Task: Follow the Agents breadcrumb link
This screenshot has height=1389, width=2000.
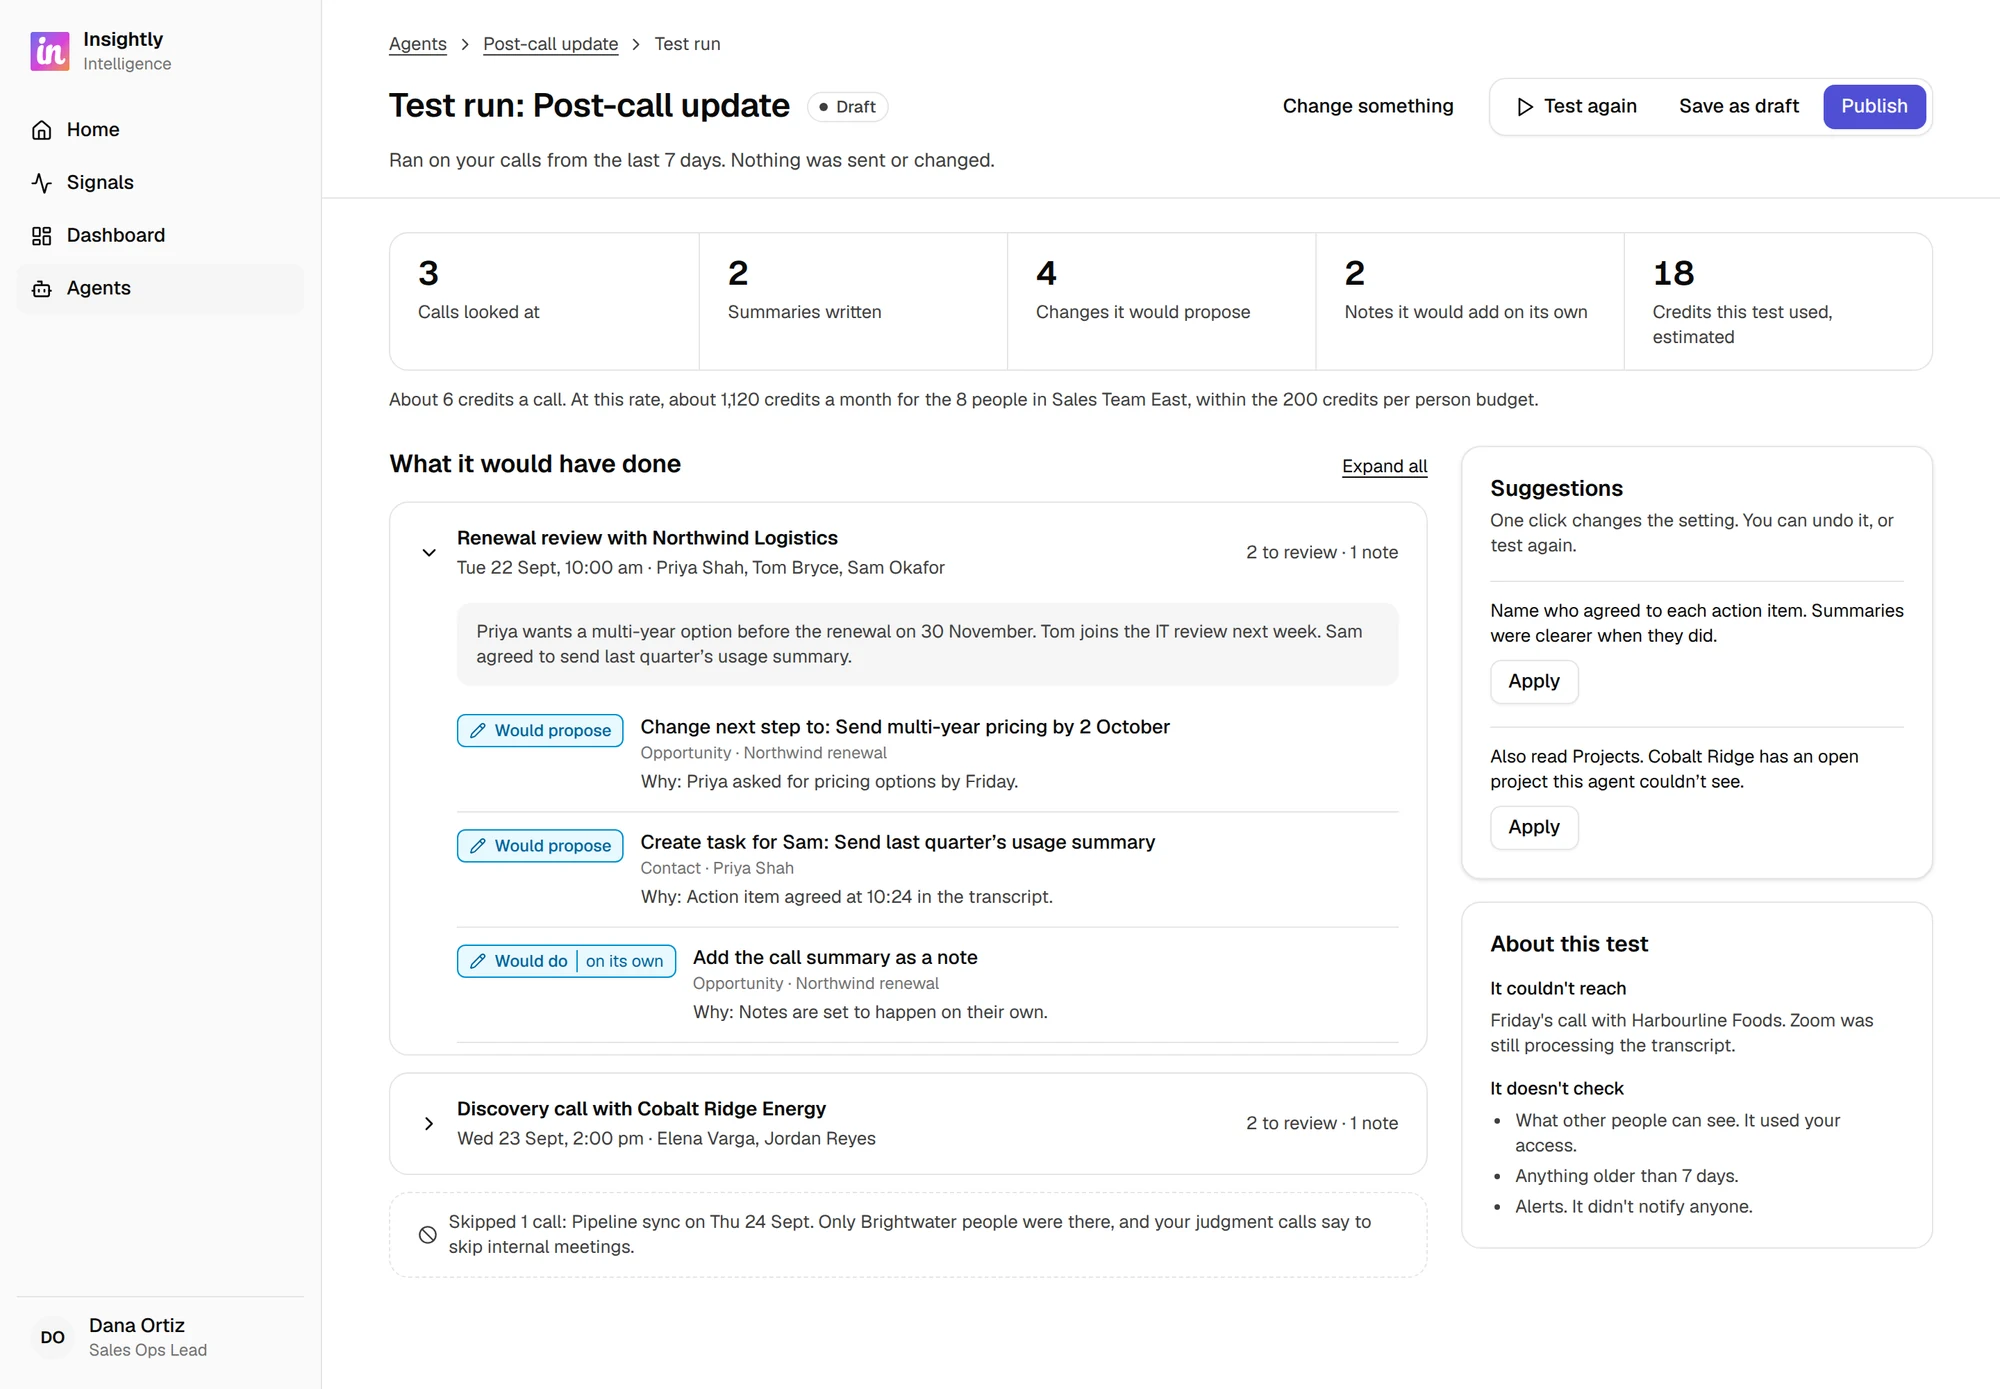Action: 418,44
